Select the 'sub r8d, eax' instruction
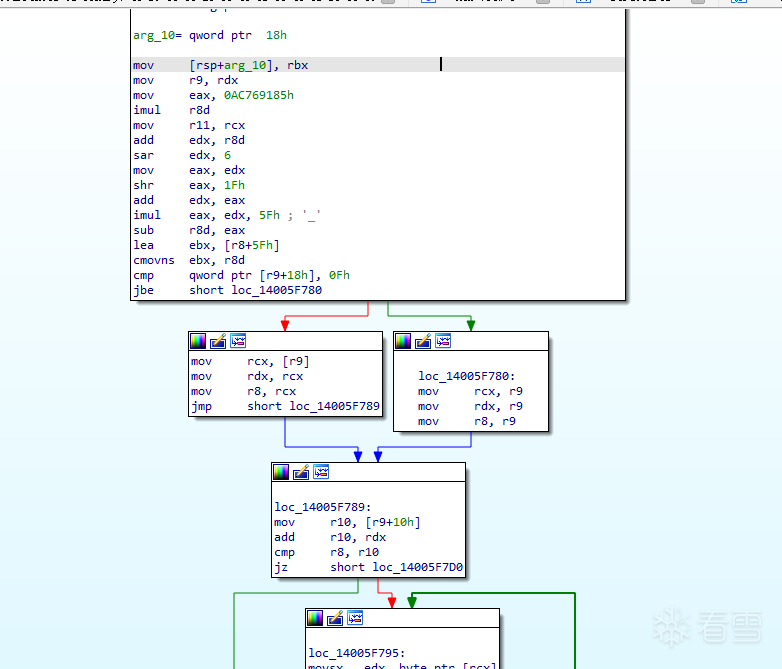This screenshot has width=782, height=669. click(189, 230)
